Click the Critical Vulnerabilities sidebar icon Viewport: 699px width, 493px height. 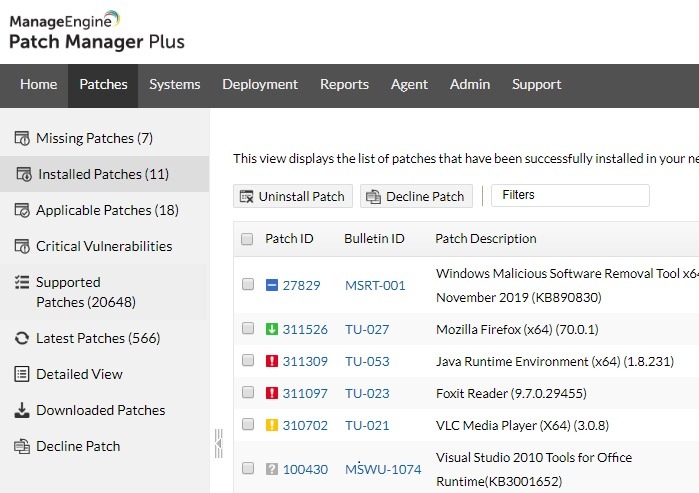(x=22, y=246)
